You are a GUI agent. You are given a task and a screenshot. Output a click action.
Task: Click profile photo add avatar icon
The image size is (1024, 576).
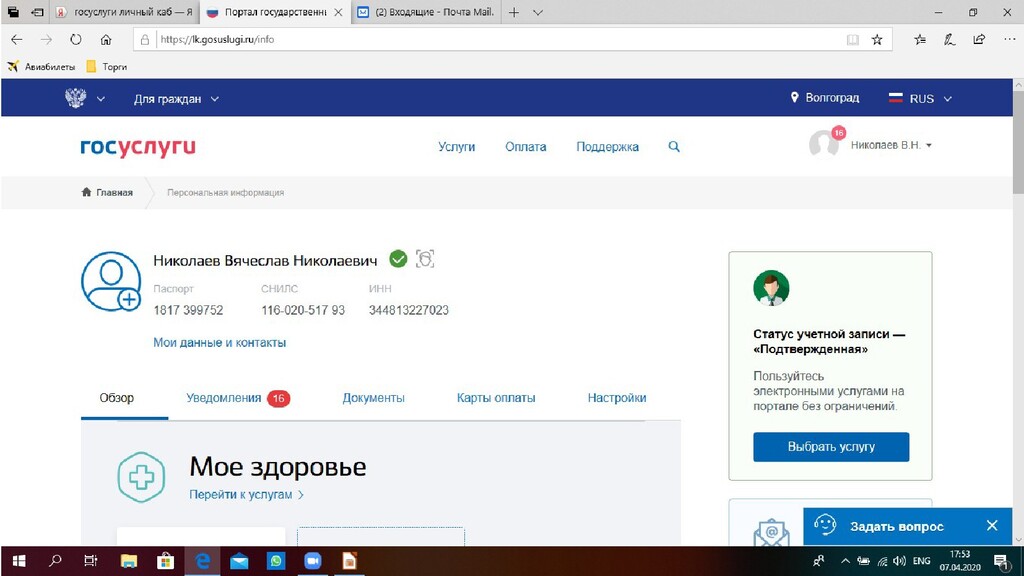click(111, 281)
